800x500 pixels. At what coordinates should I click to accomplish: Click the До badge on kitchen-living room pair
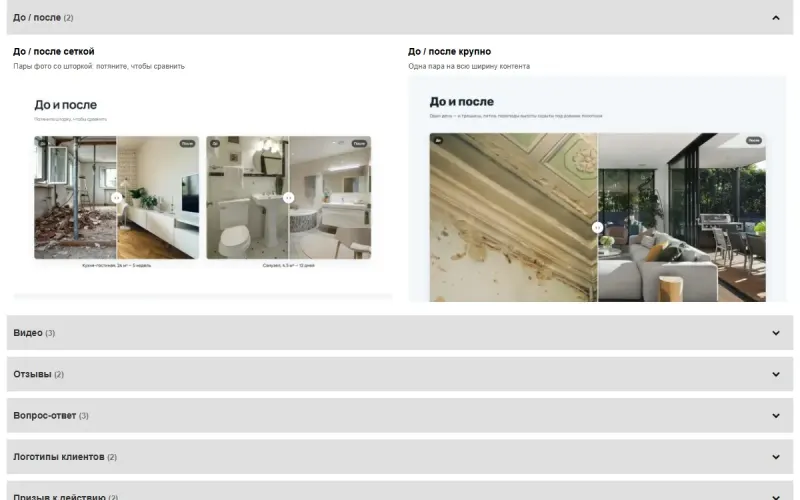[43, 143]
